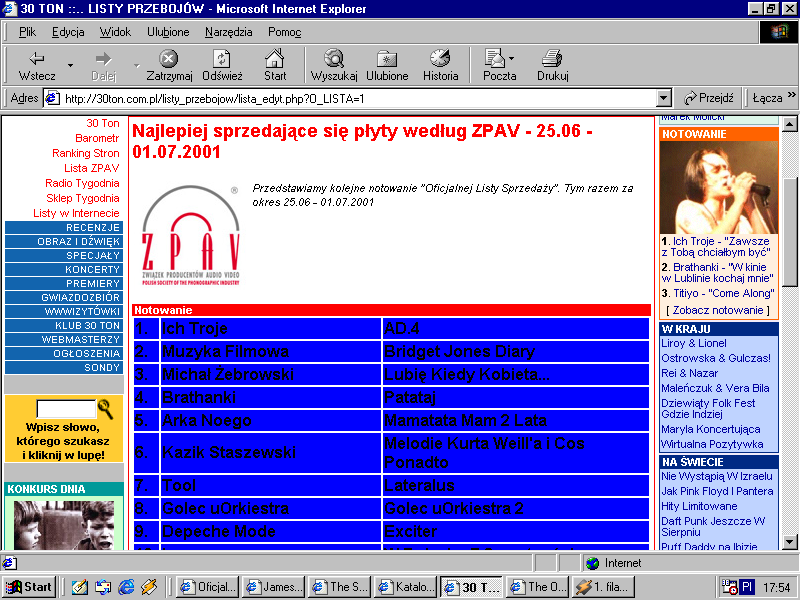Click the Ich Troje chart entry
Image resolution: width=800 pixels, height=600 pixels.
(194, 329)
